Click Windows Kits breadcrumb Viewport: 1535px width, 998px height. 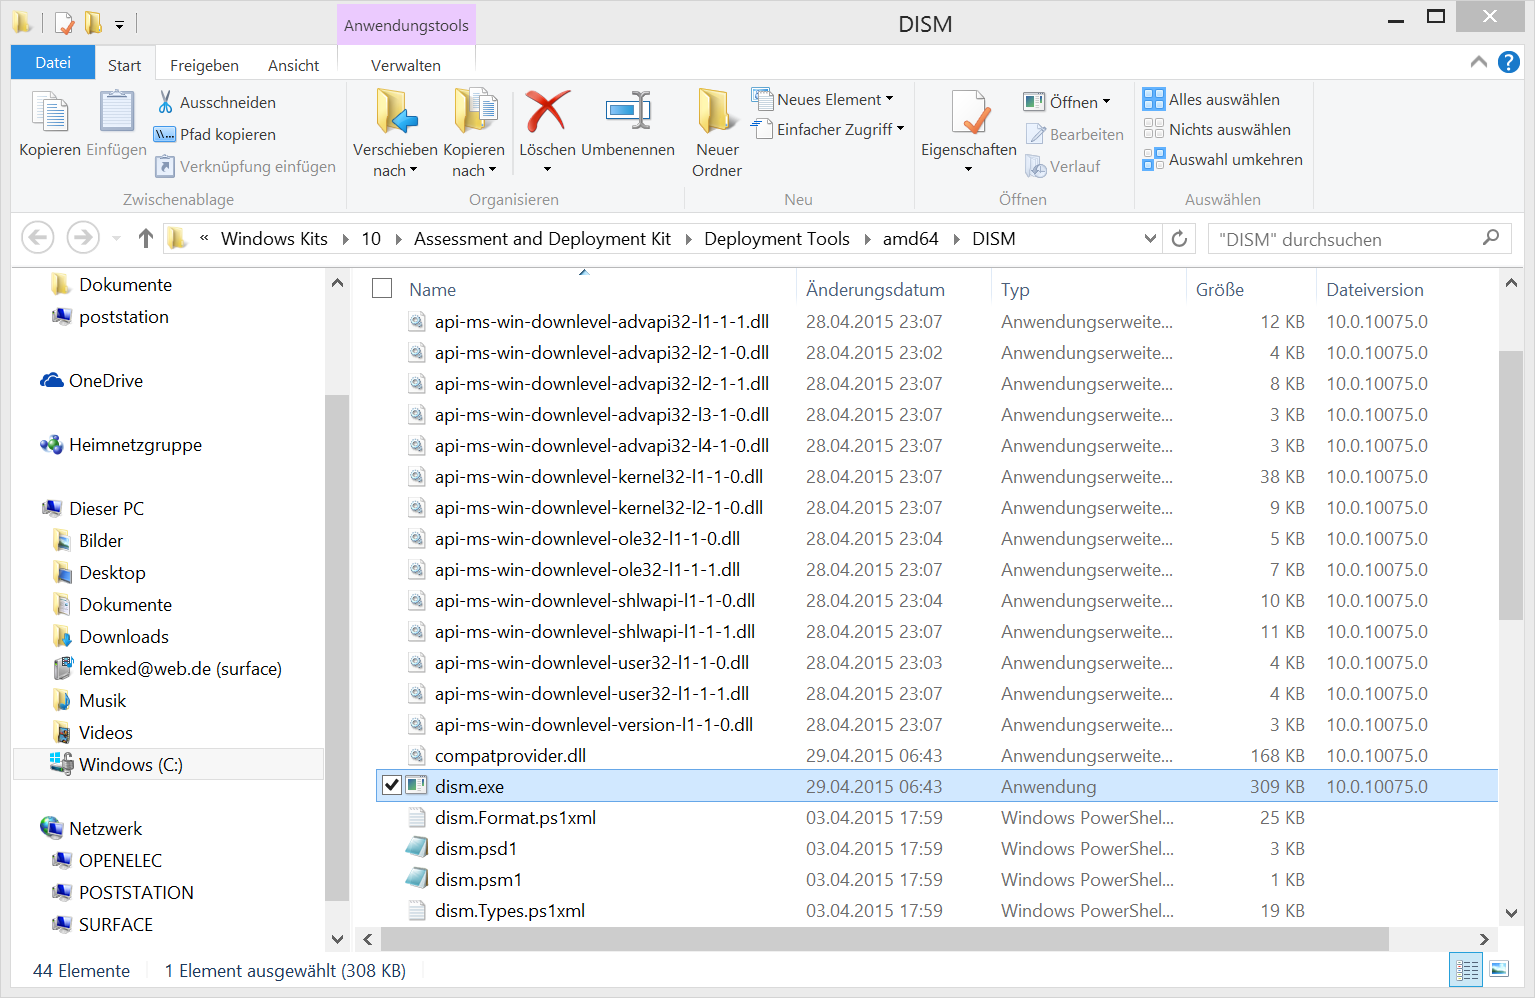(274, 238)
